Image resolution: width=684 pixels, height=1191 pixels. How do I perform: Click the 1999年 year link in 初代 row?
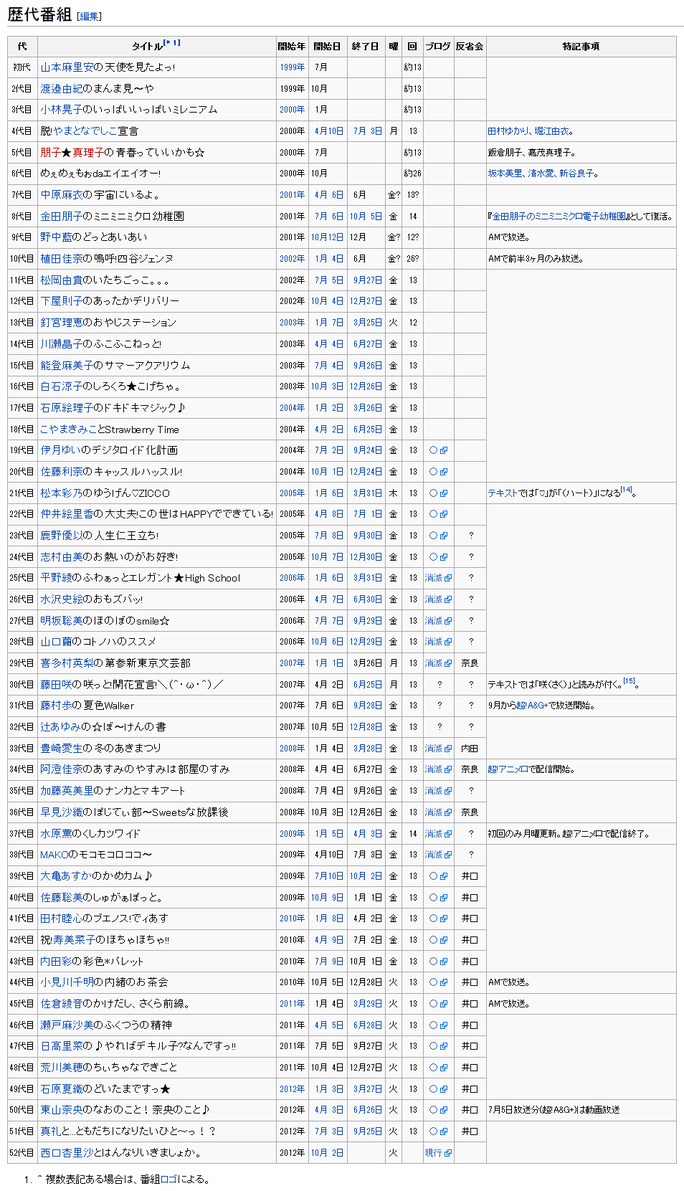click(292, 68)
